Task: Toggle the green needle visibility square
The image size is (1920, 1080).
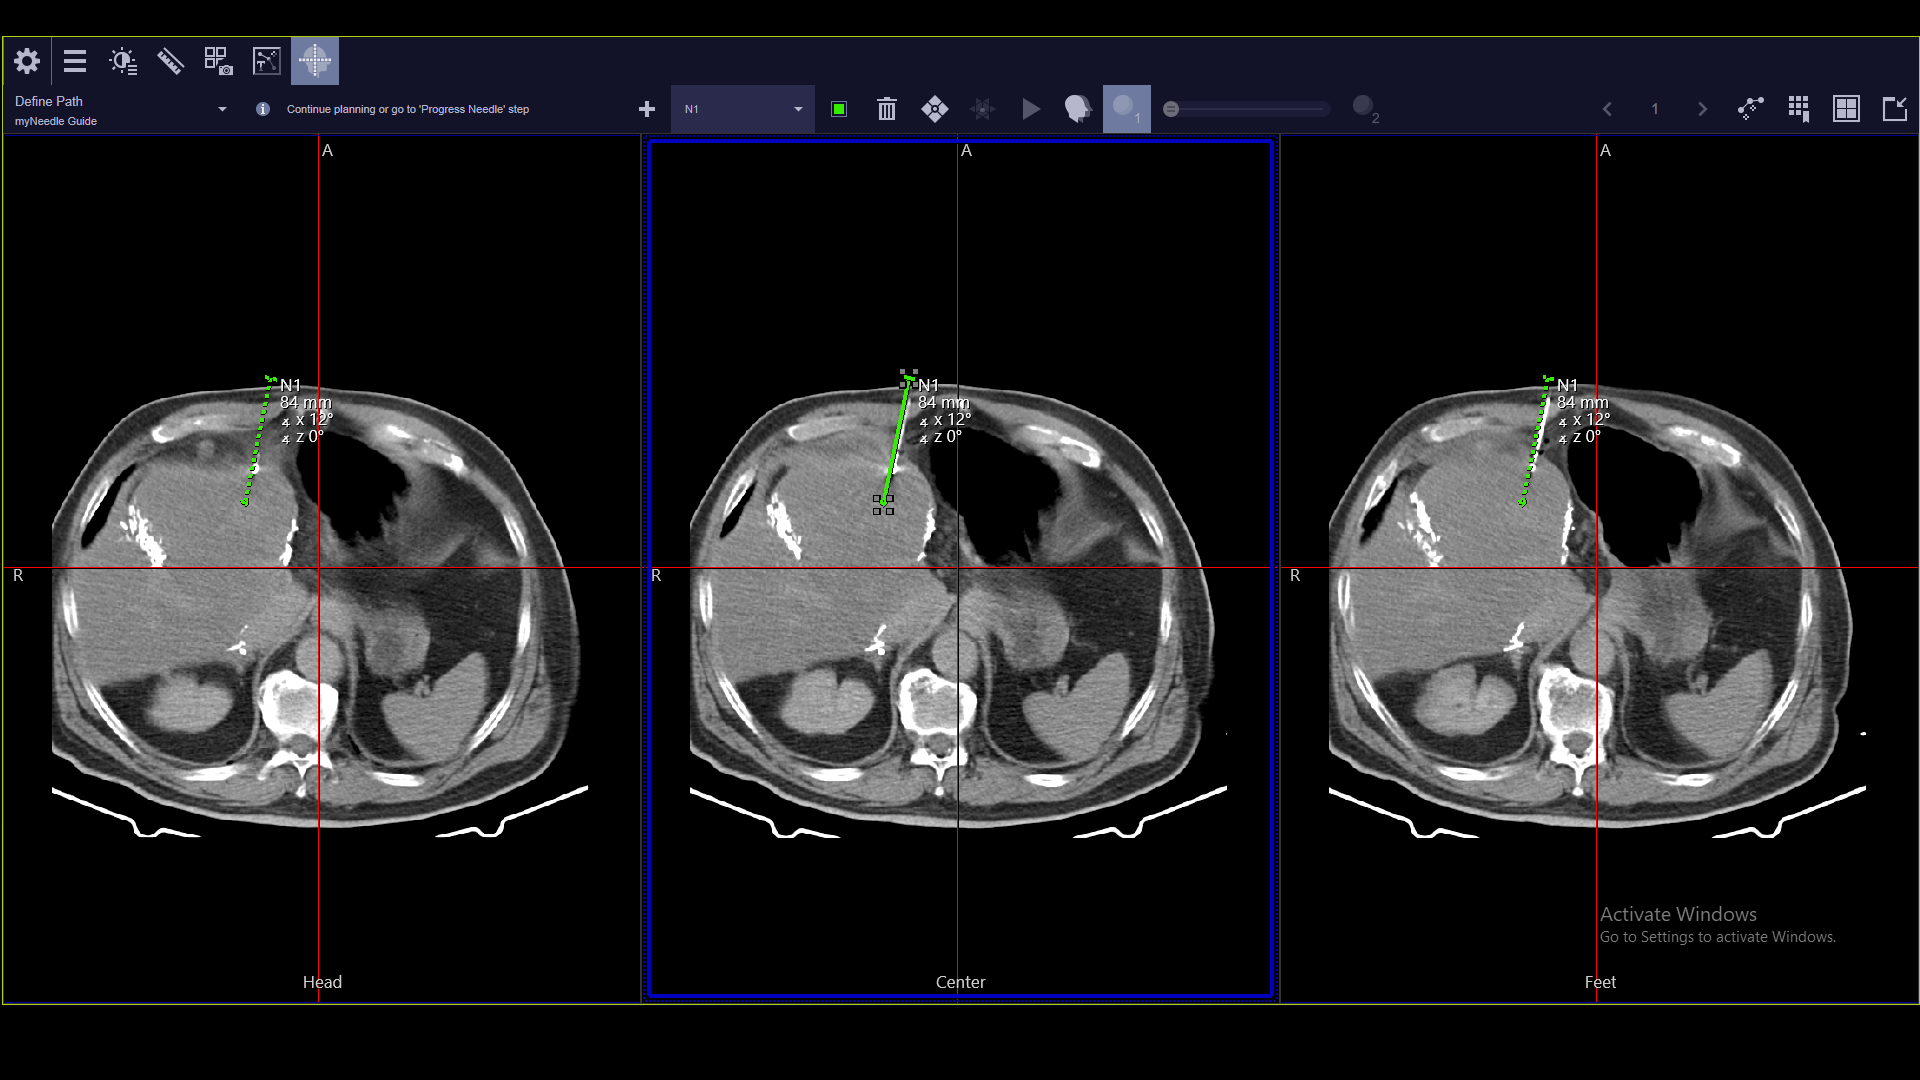Action: 839,109
